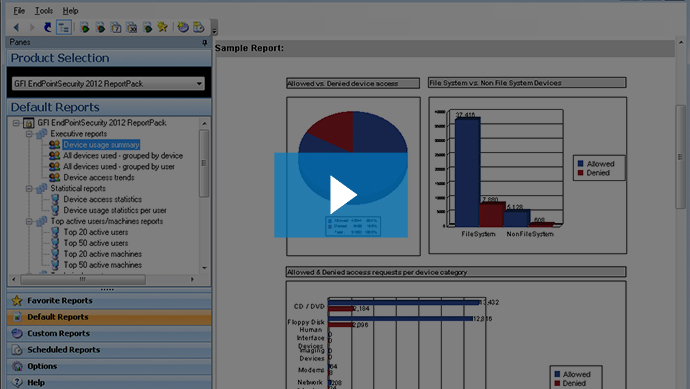The height and width of the screenshot is (389, 690).
Task: Click the icon beside Device access trends
Action: coord(55,178)
